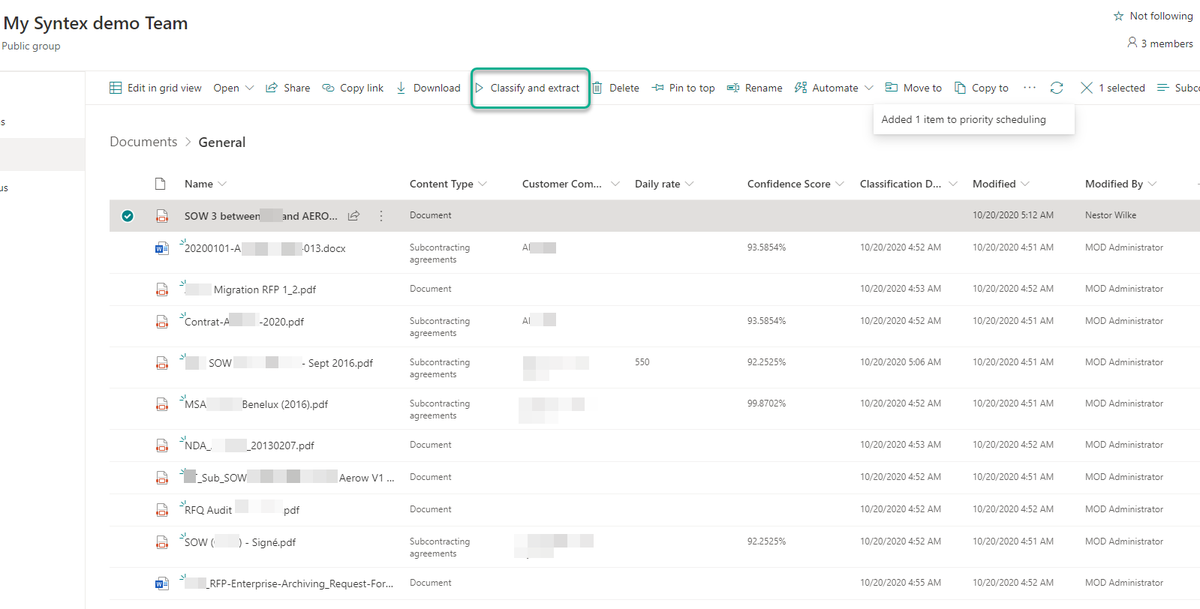The width and height of the screenshot is (1200, 609).
Task: Go to Documents breadcrumb
Action: (x=143, y=142)
